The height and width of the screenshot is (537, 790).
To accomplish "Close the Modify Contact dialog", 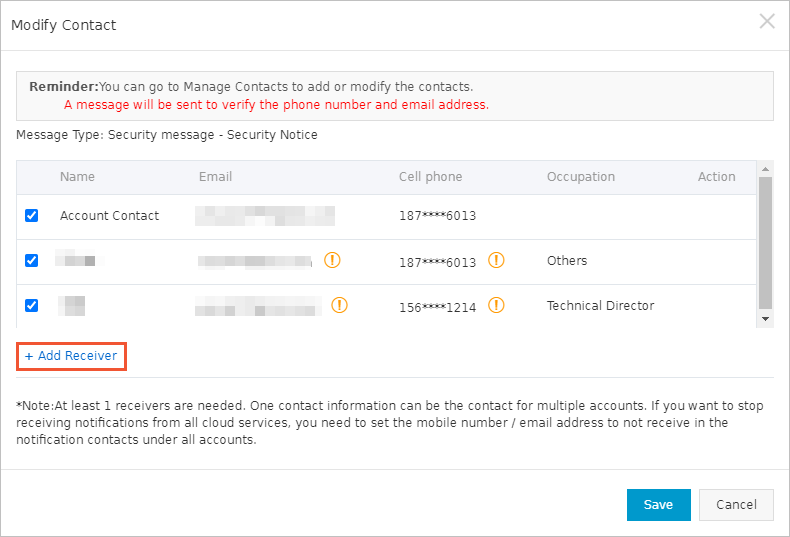I will (767, 22).
